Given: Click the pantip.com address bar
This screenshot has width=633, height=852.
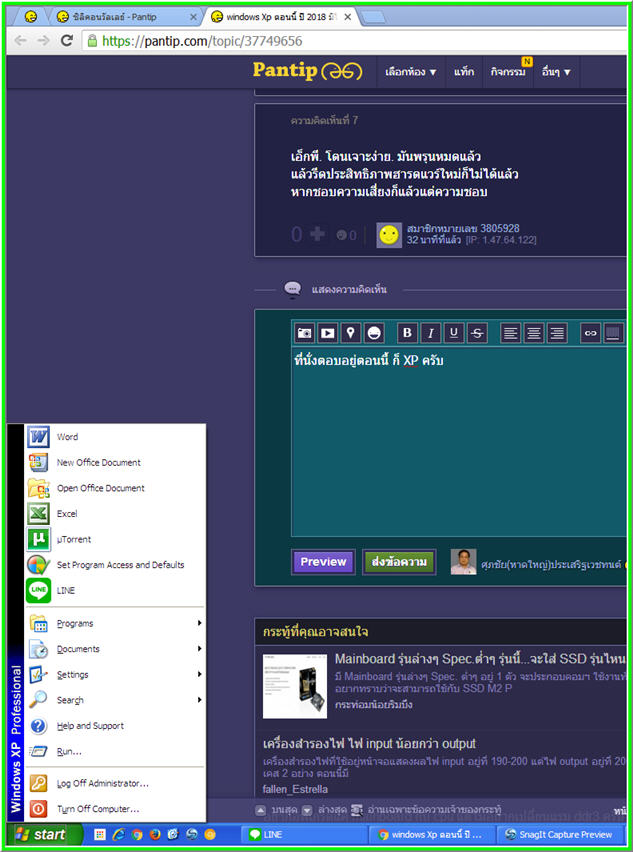Looking at the screenshot, I should tap(355, 41).
